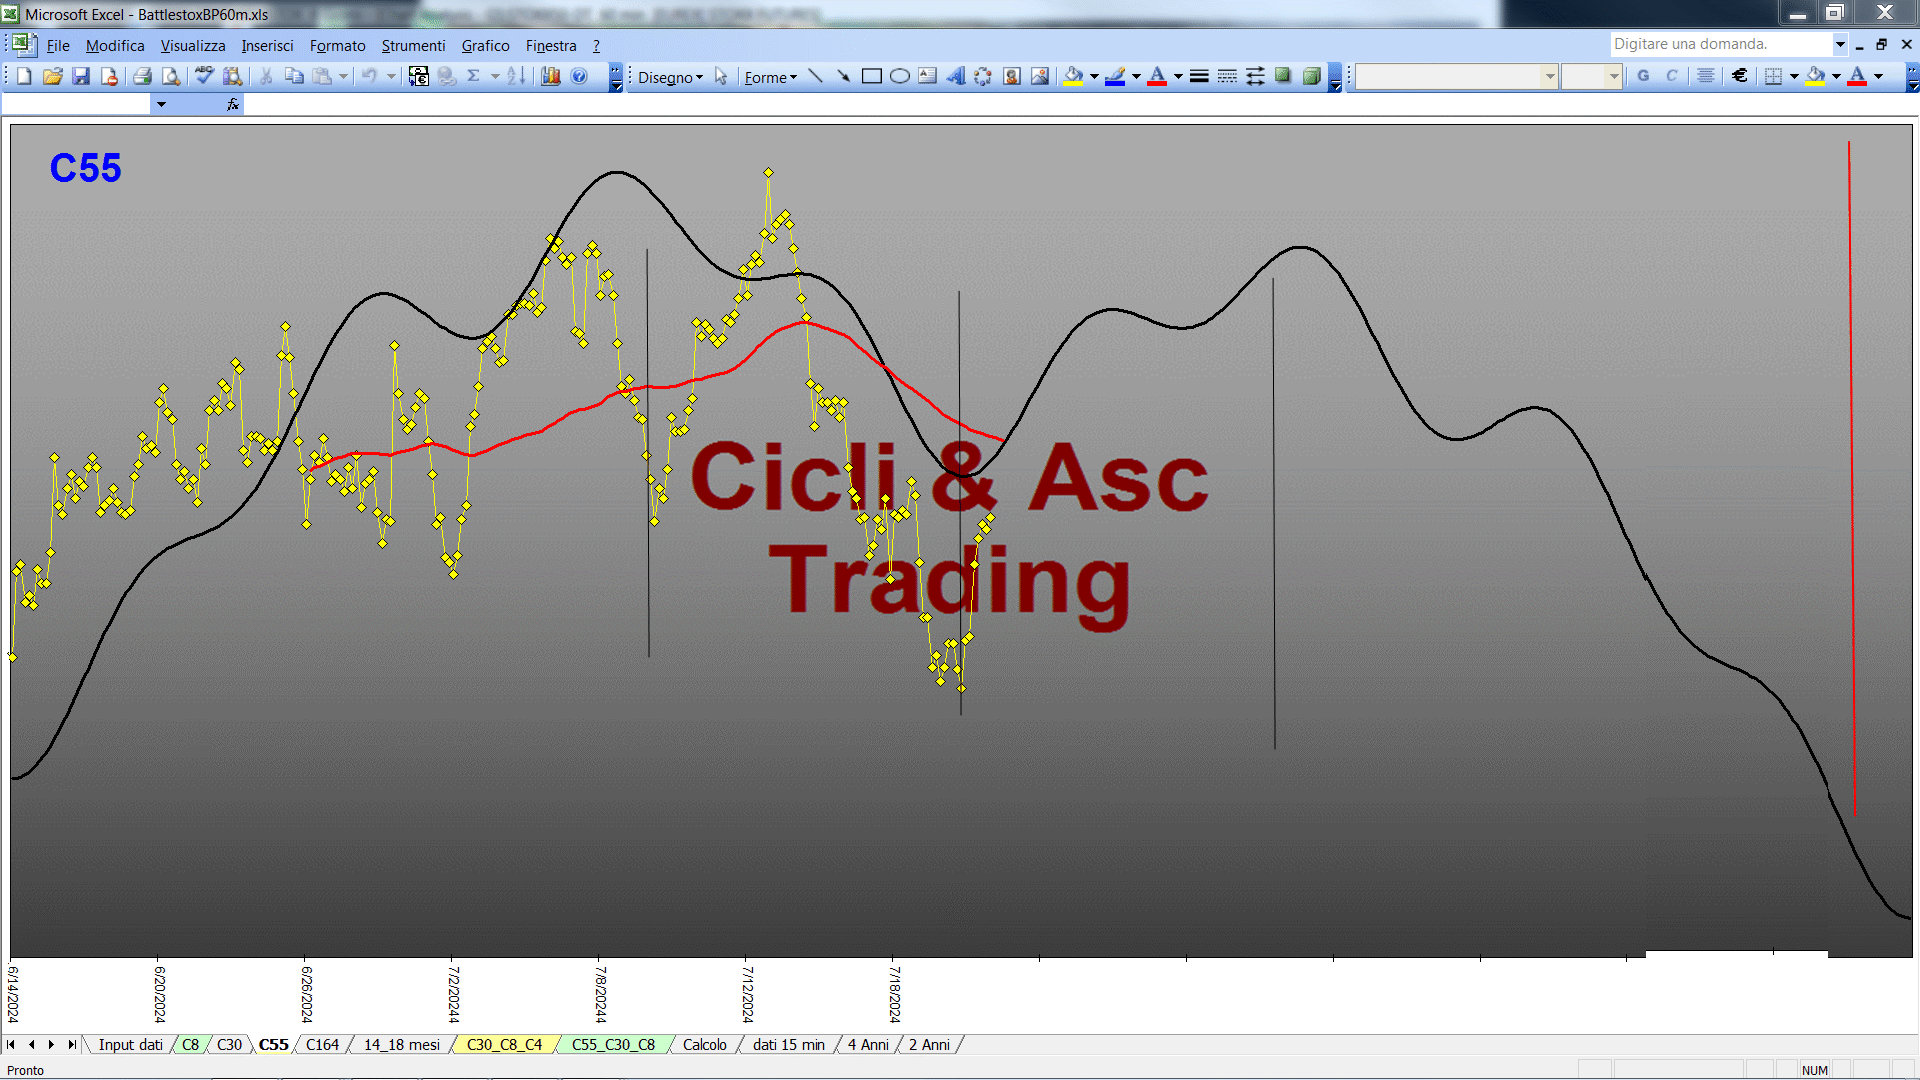Open the Paste options dropdown arrow
1920x1080 pixels.
(343, 76)
